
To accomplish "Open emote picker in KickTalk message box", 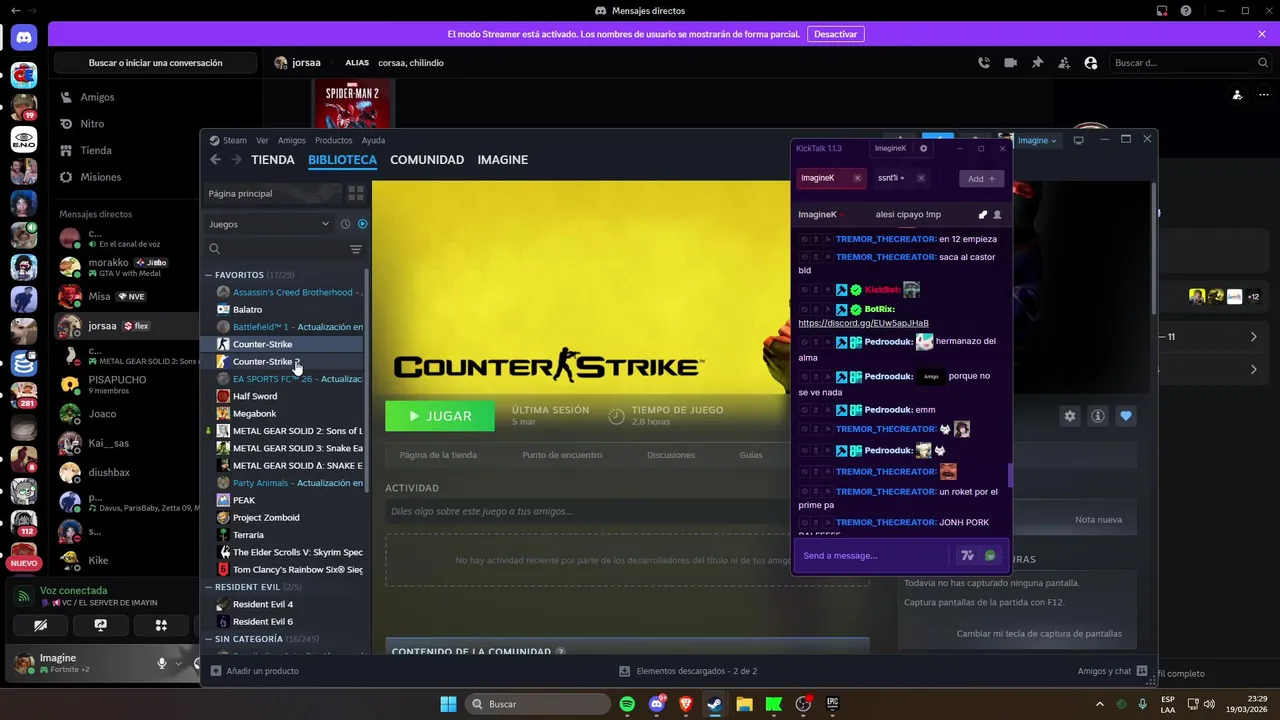I will [990, 556].
